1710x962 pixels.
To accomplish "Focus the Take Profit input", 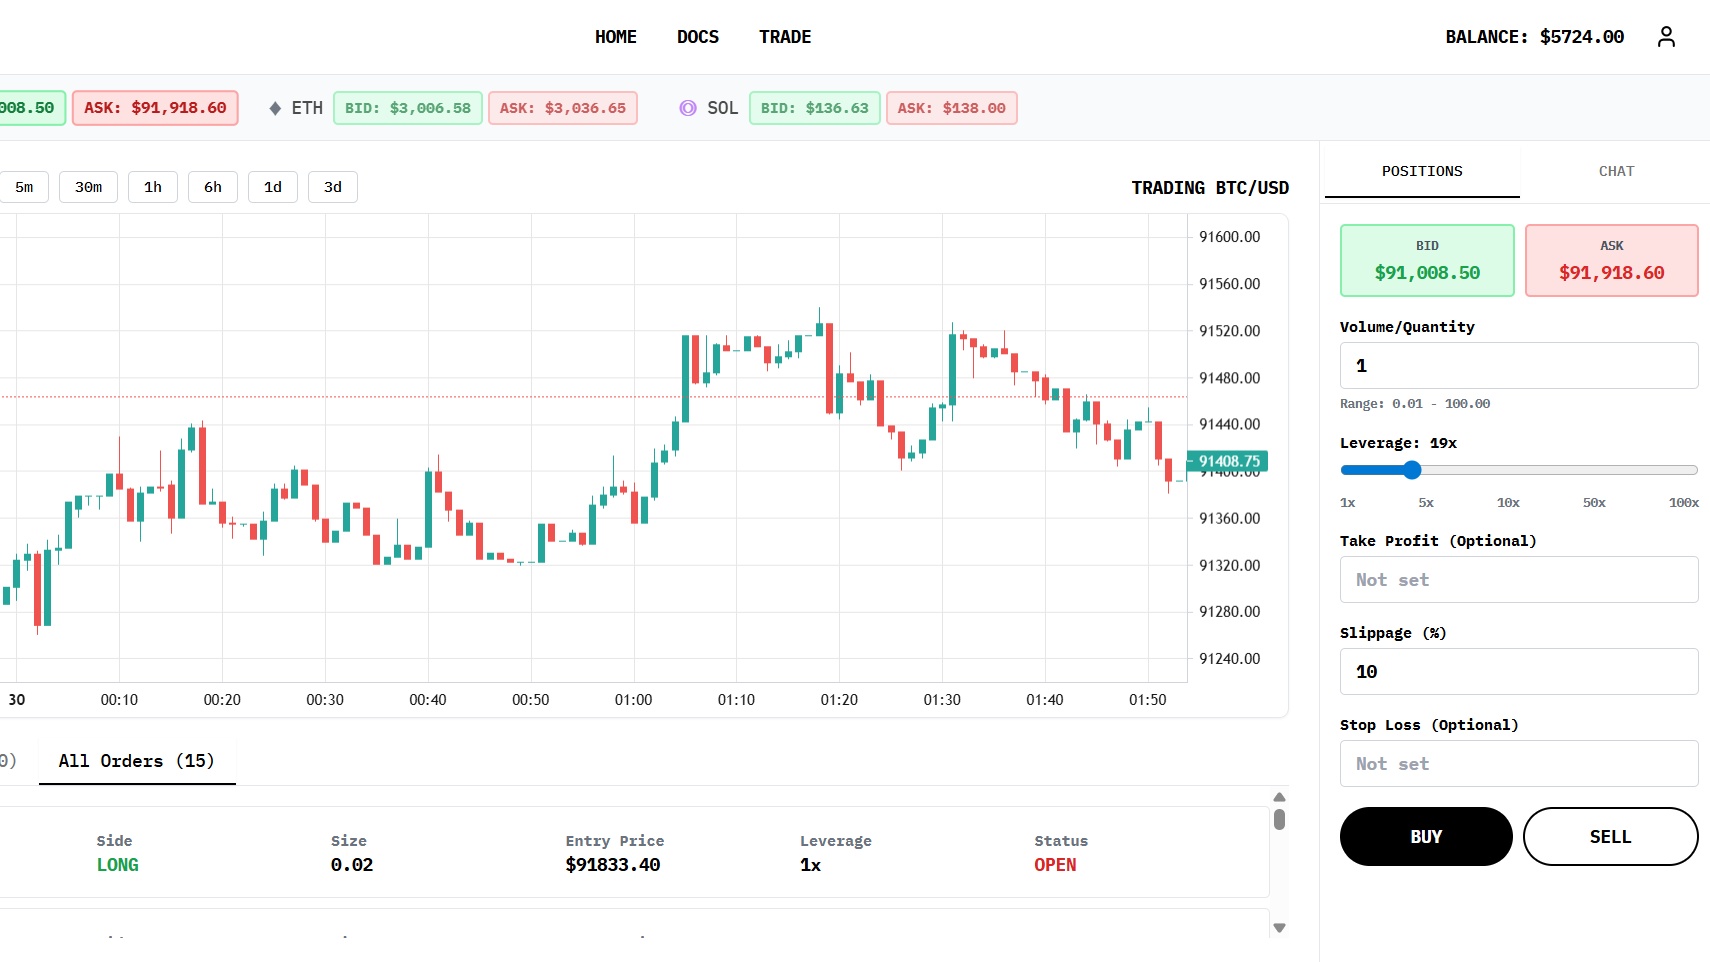I will (1518, 580).
